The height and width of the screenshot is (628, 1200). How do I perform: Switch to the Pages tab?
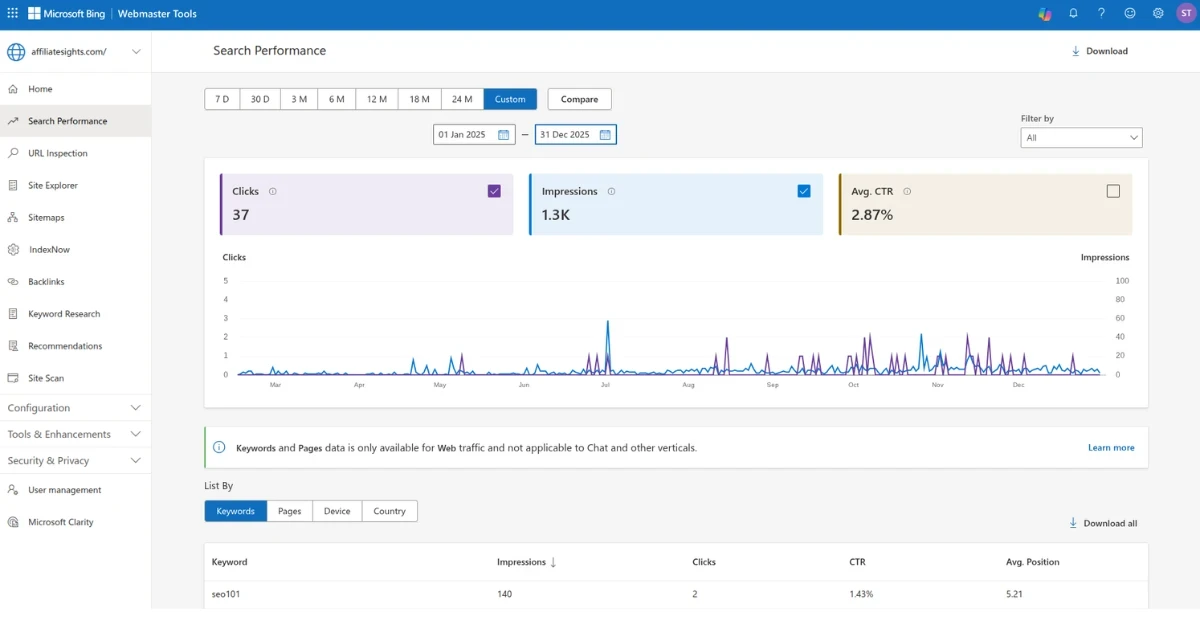pyautogui.click(x=289, y=511)
